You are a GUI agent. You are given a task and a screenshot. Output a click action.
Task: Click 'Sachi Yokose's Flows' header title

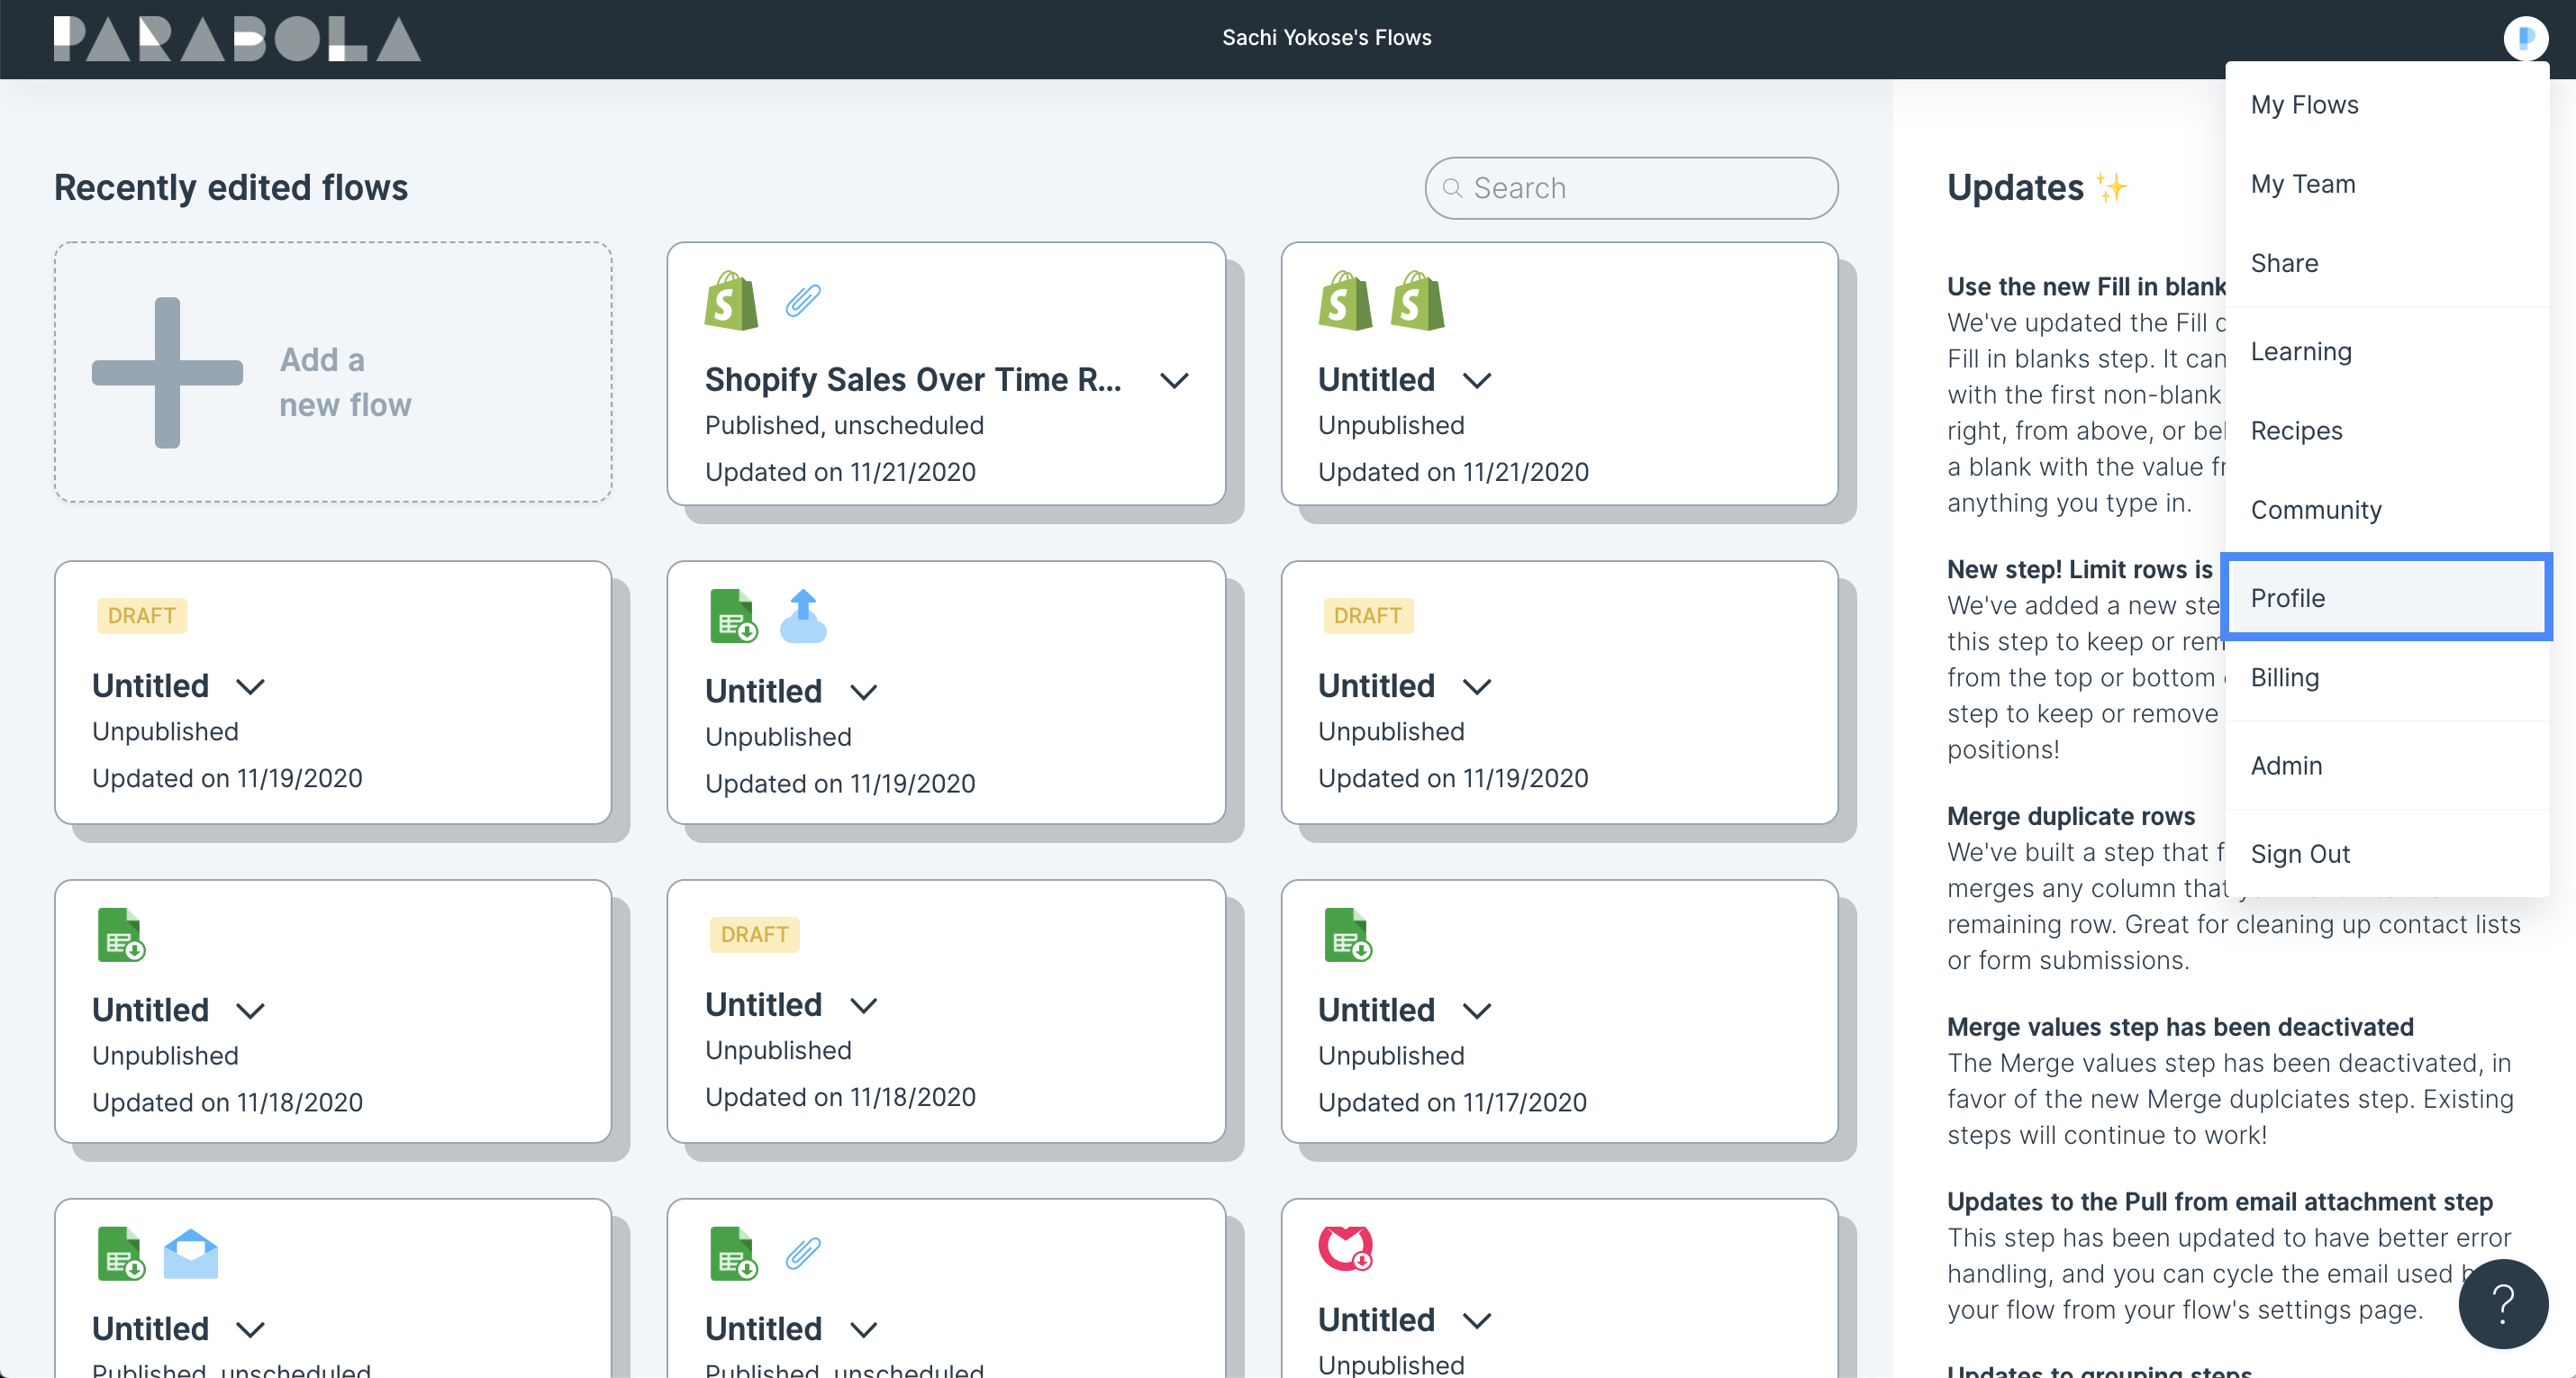click(1326, 38)
